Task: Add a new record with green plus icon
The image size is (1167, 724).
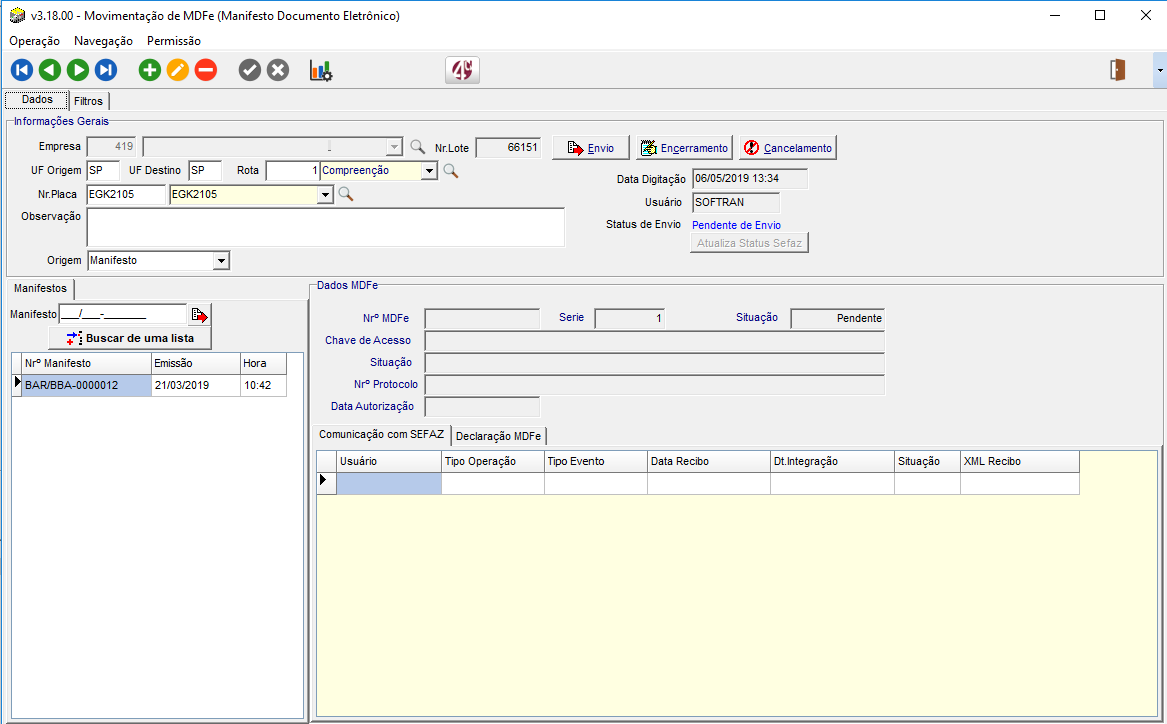Action: coord(150,70)
